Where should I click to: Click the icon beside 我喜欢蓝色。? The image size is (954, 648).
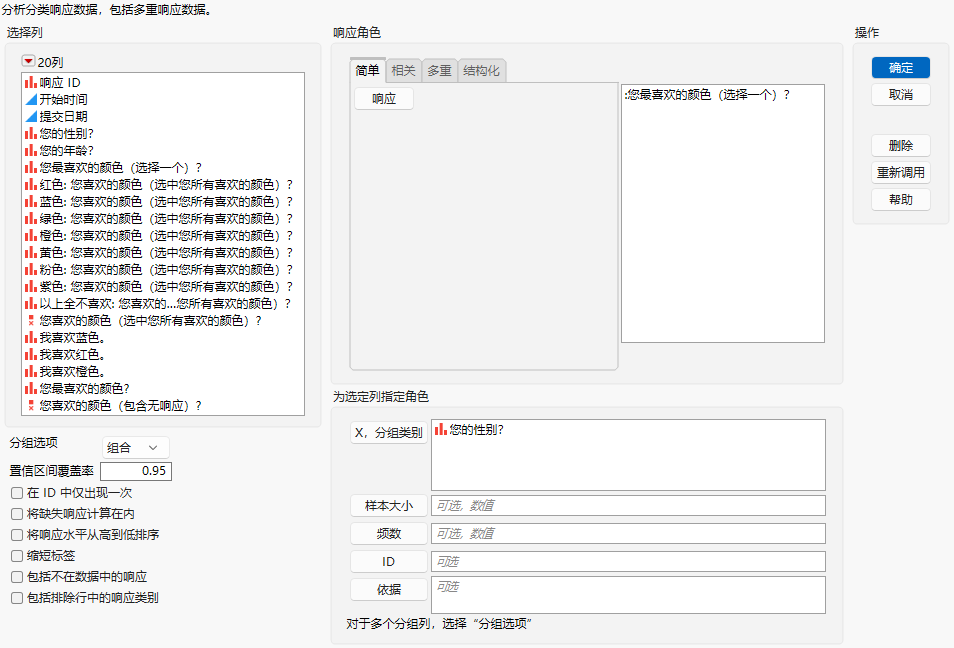pyautogui.click(x=30, y=338)
